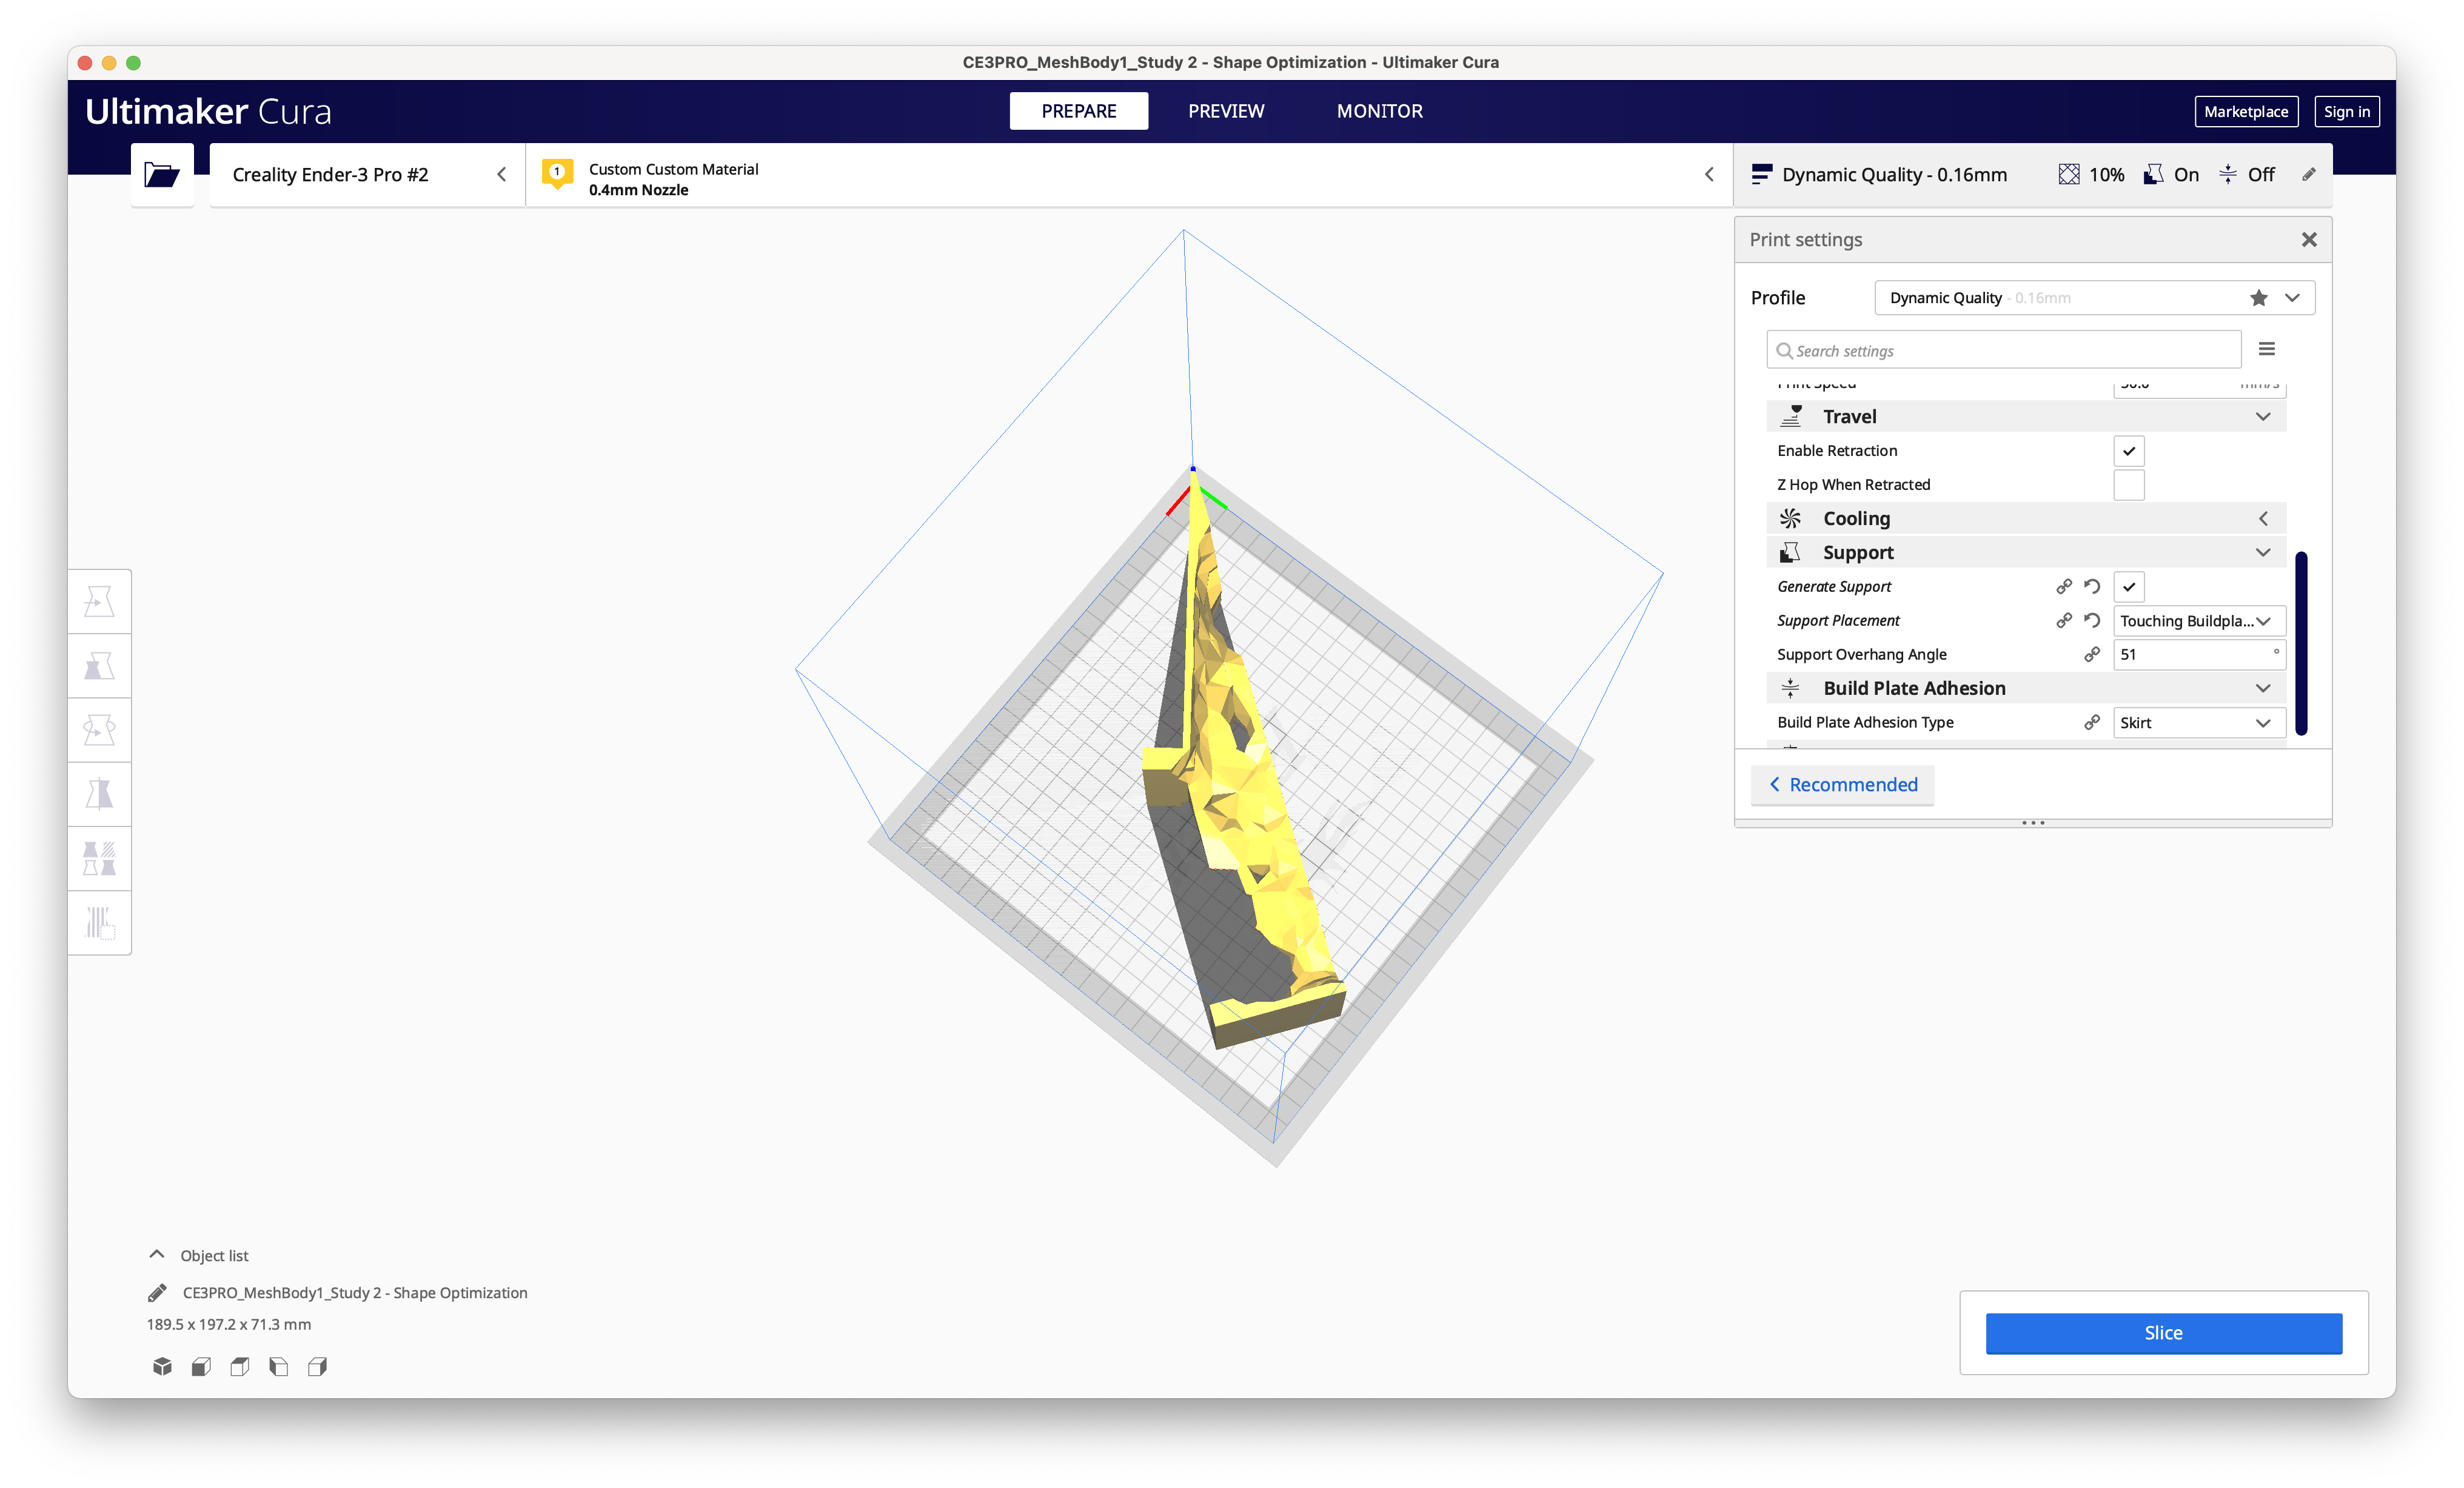Click link icon for Build Plate Adhesion Type
The width and height of the screenshot is (2464, 1488).
(2092, 723)
